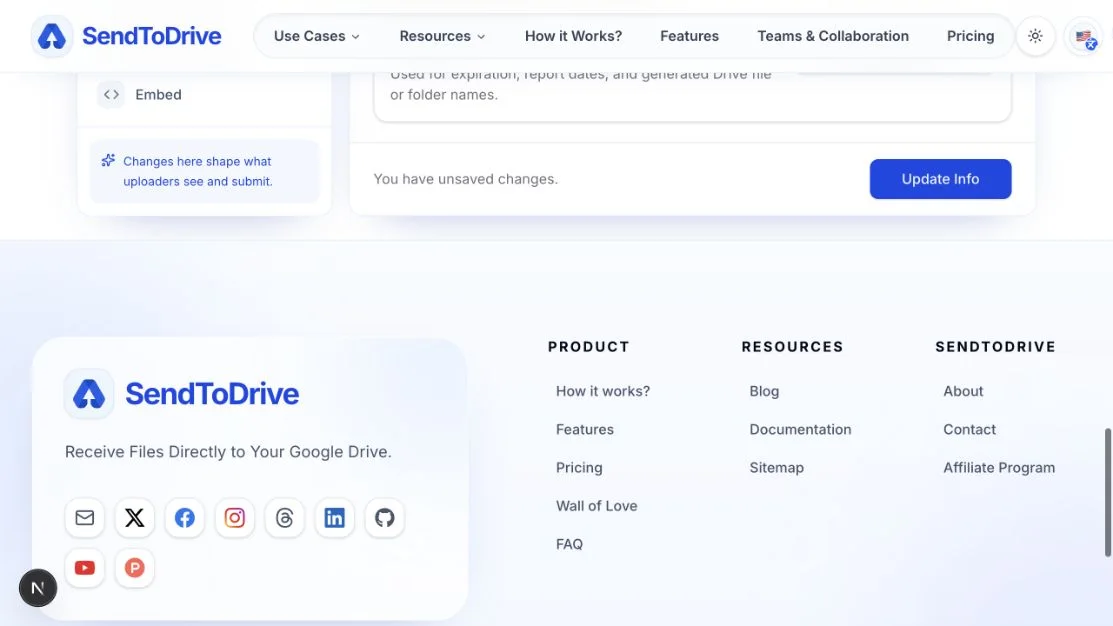
Task: Open the email contact icon in footer
Action: click(84, 517)
